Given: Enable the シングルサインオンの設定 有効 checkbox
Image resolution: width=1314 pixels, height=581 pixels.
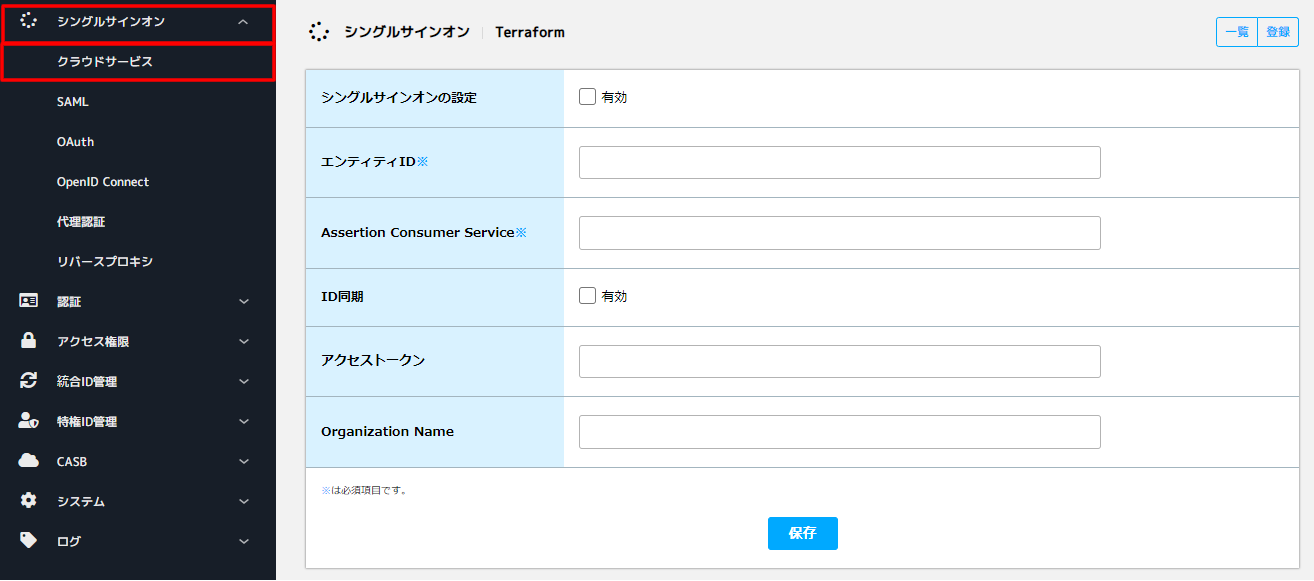Looking at the screenshot, I should [x=588, y=97].
